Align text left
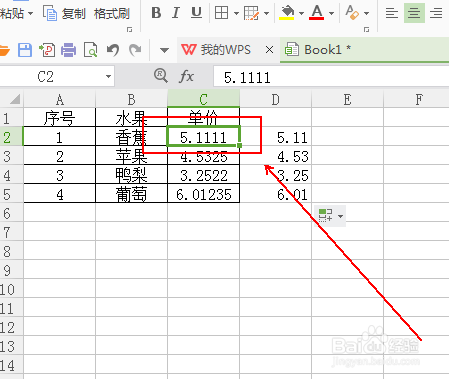 click(x=392, y=13)
